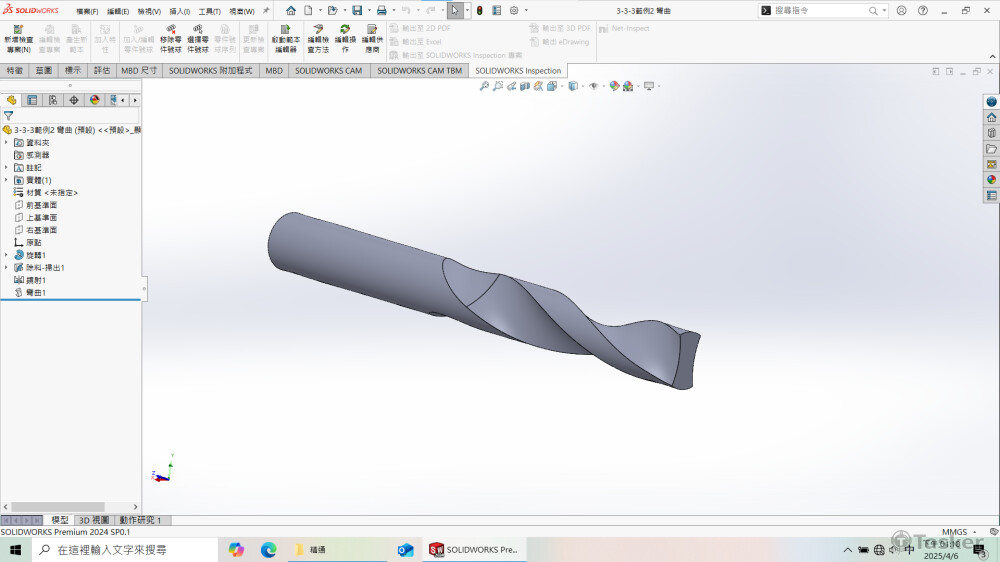This screenshot has width=1000, height=562.
Task: Toggle the menu bar pin icon
Action: click(x=266, y=10)
